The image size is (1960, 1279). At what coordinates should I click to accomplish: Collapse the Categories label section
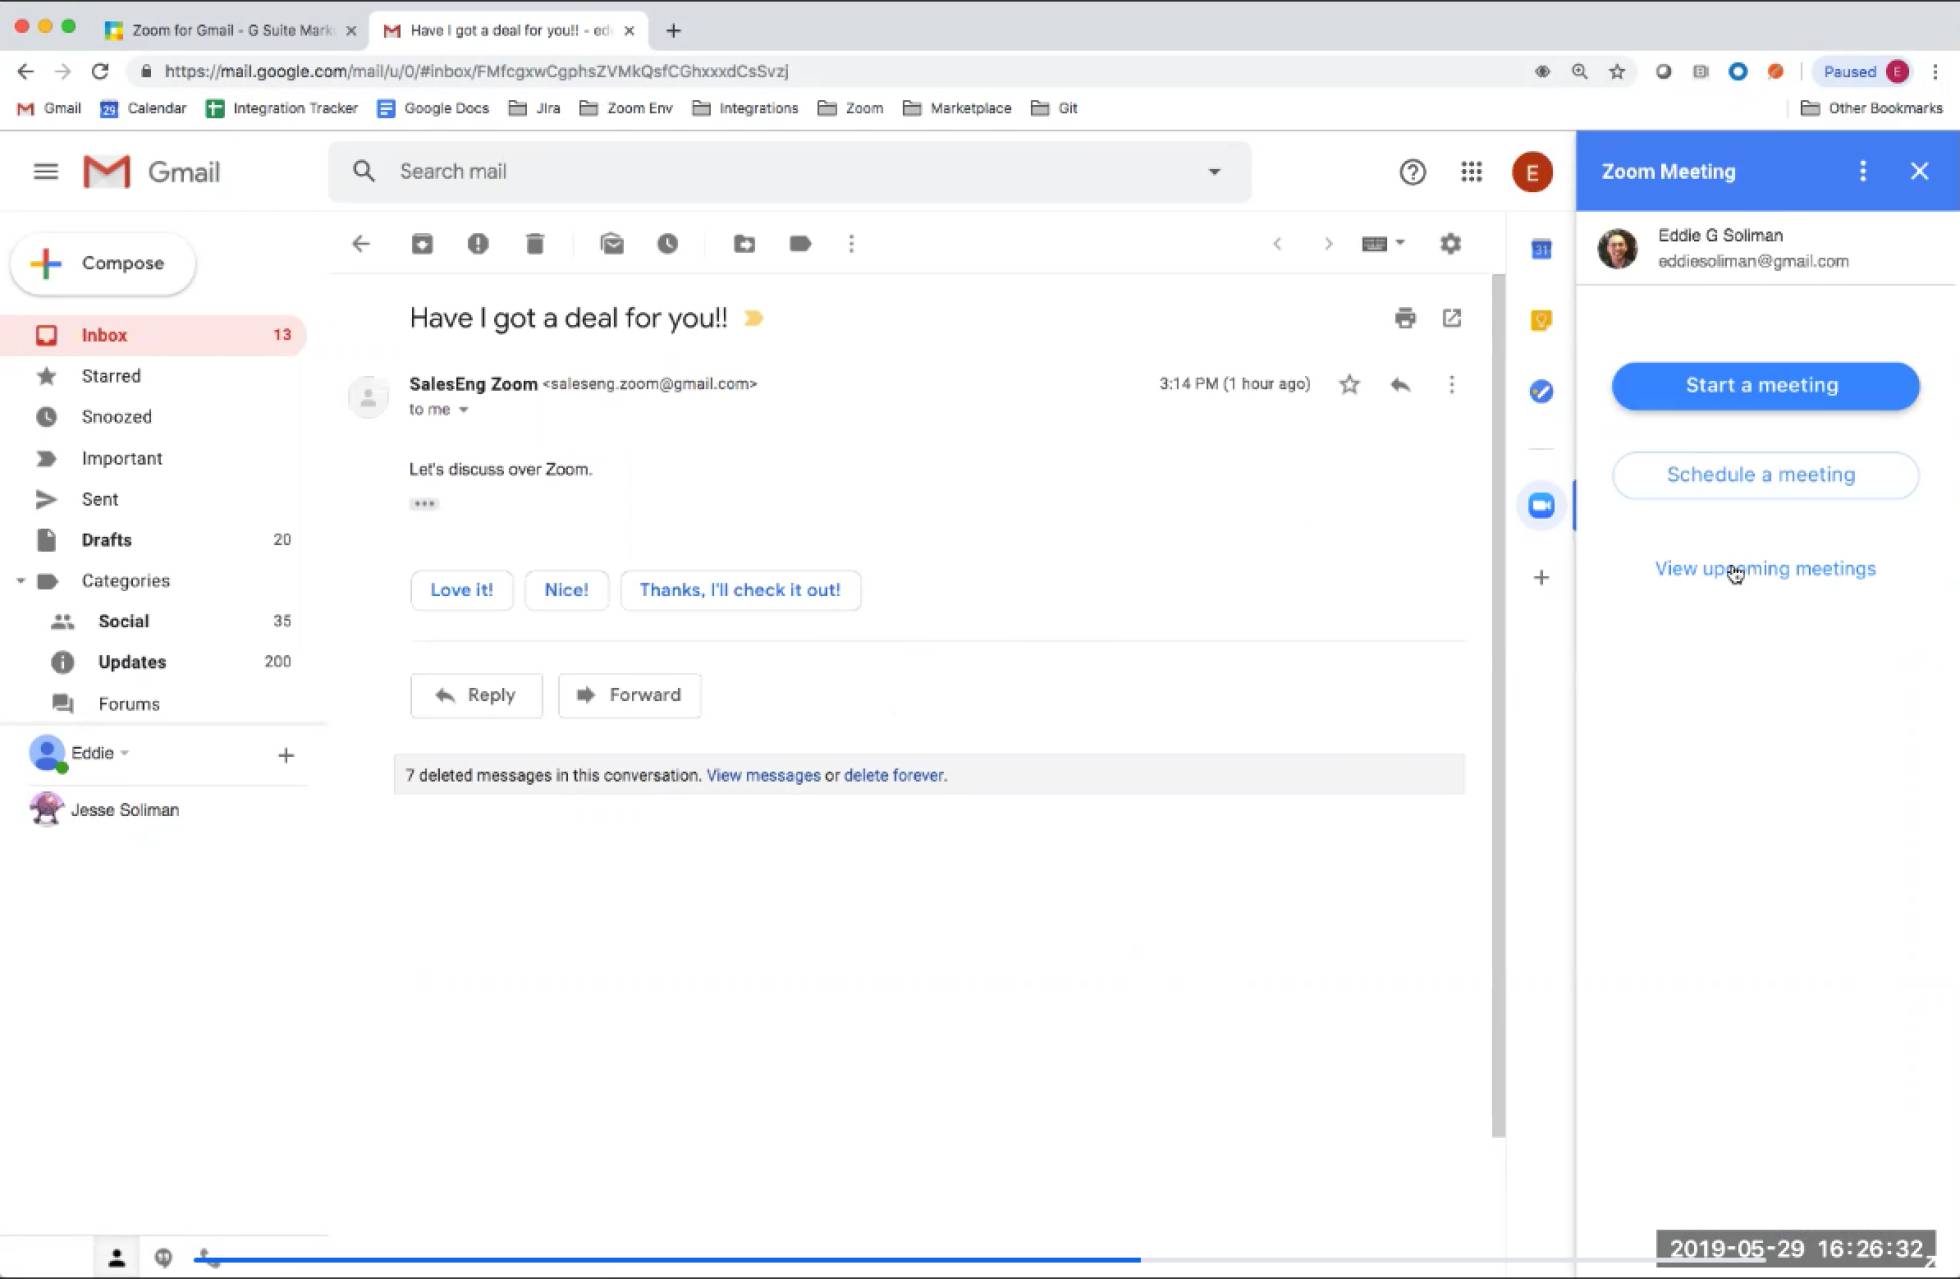click(19, 580)
